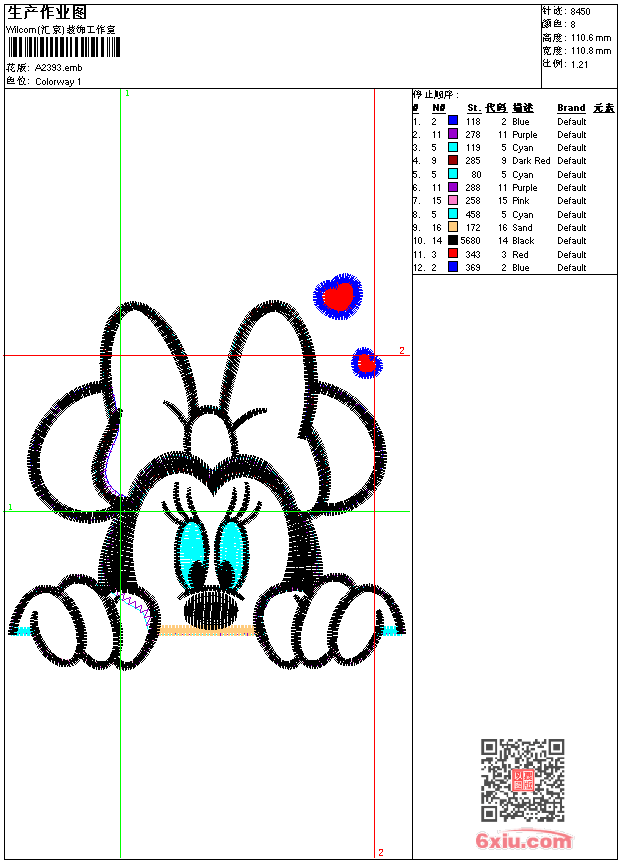Click "Default" brand in the Black row

(572, 241)
